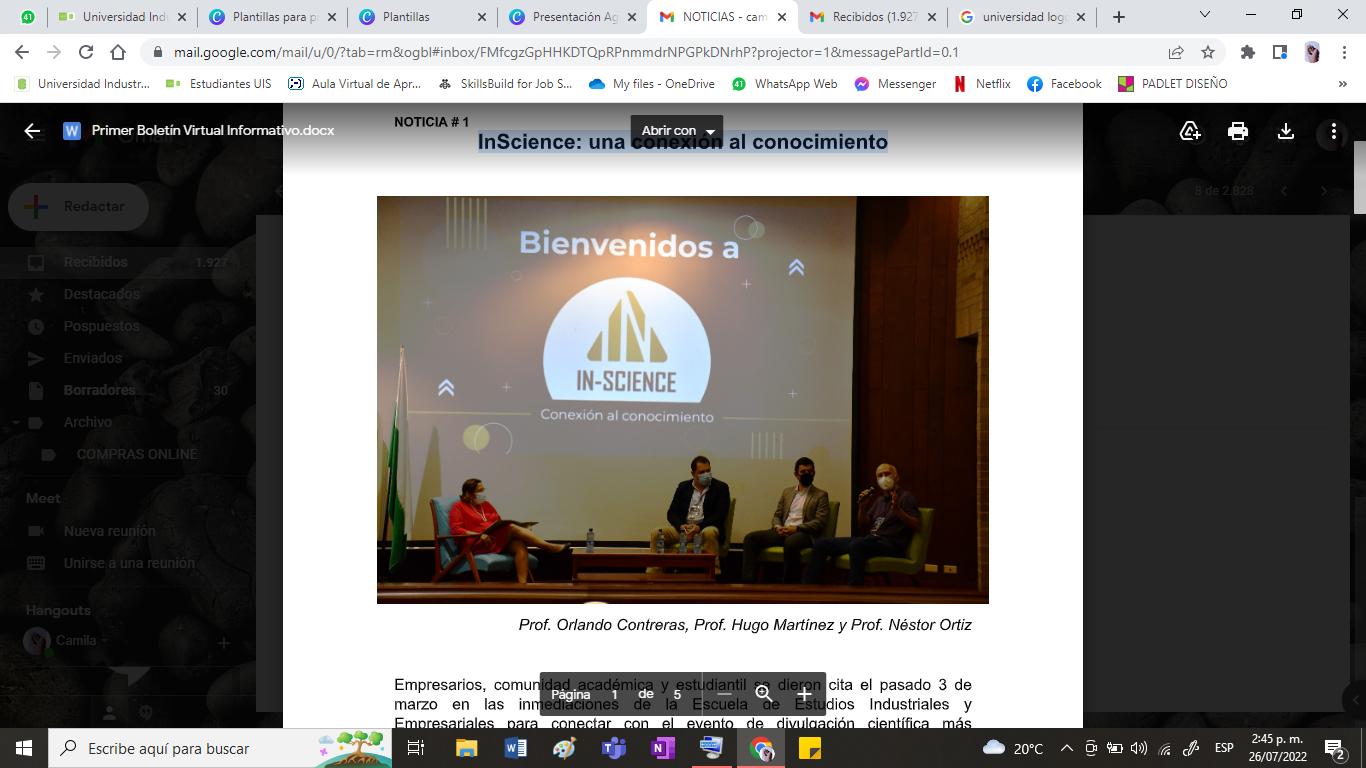Add file to Google Drive

[1190, 131]
